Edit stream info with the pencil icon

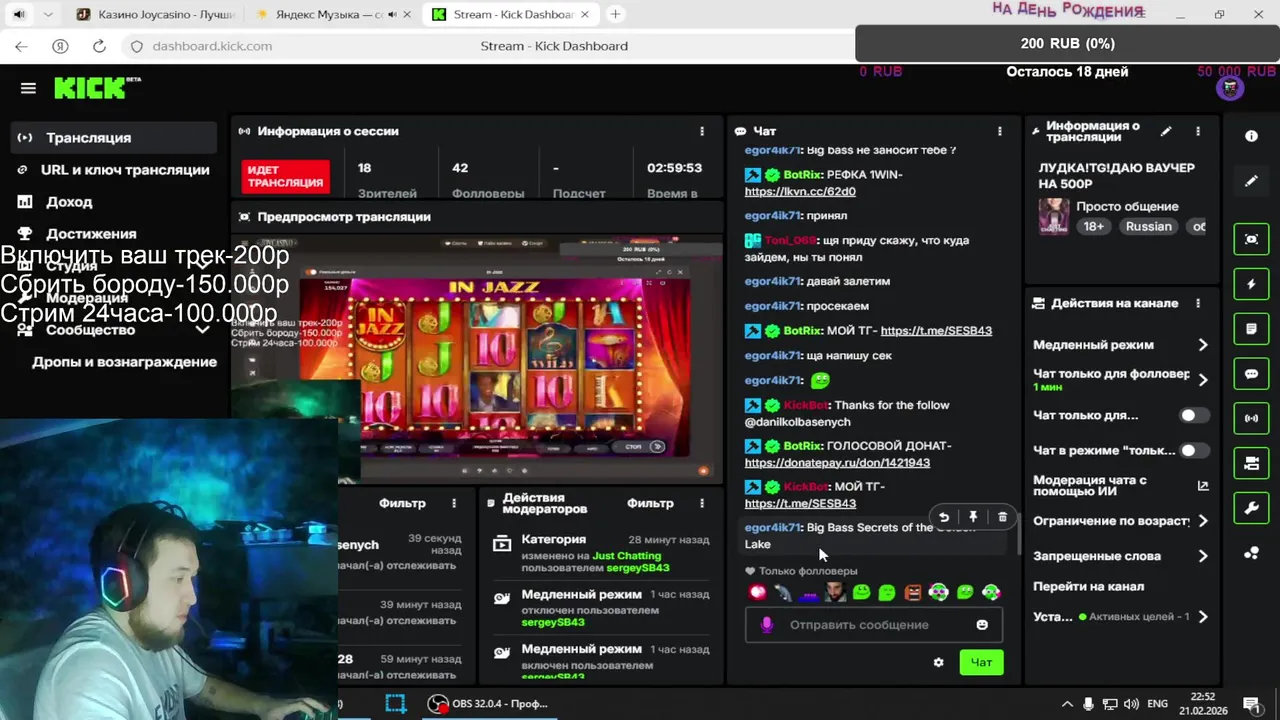[x=1166, y=131]
